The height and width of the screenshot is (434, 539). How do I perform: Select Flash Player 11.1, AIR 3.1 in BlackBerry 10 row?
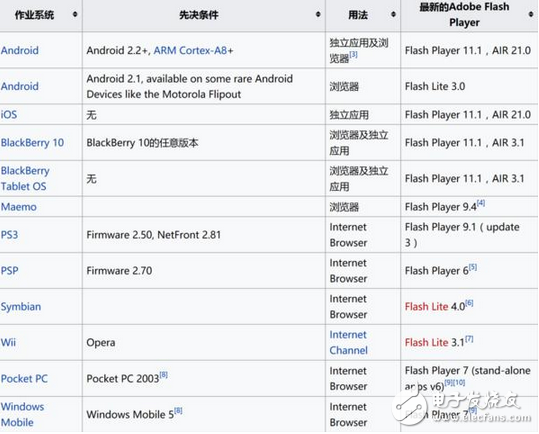click(x=469, y=143)
